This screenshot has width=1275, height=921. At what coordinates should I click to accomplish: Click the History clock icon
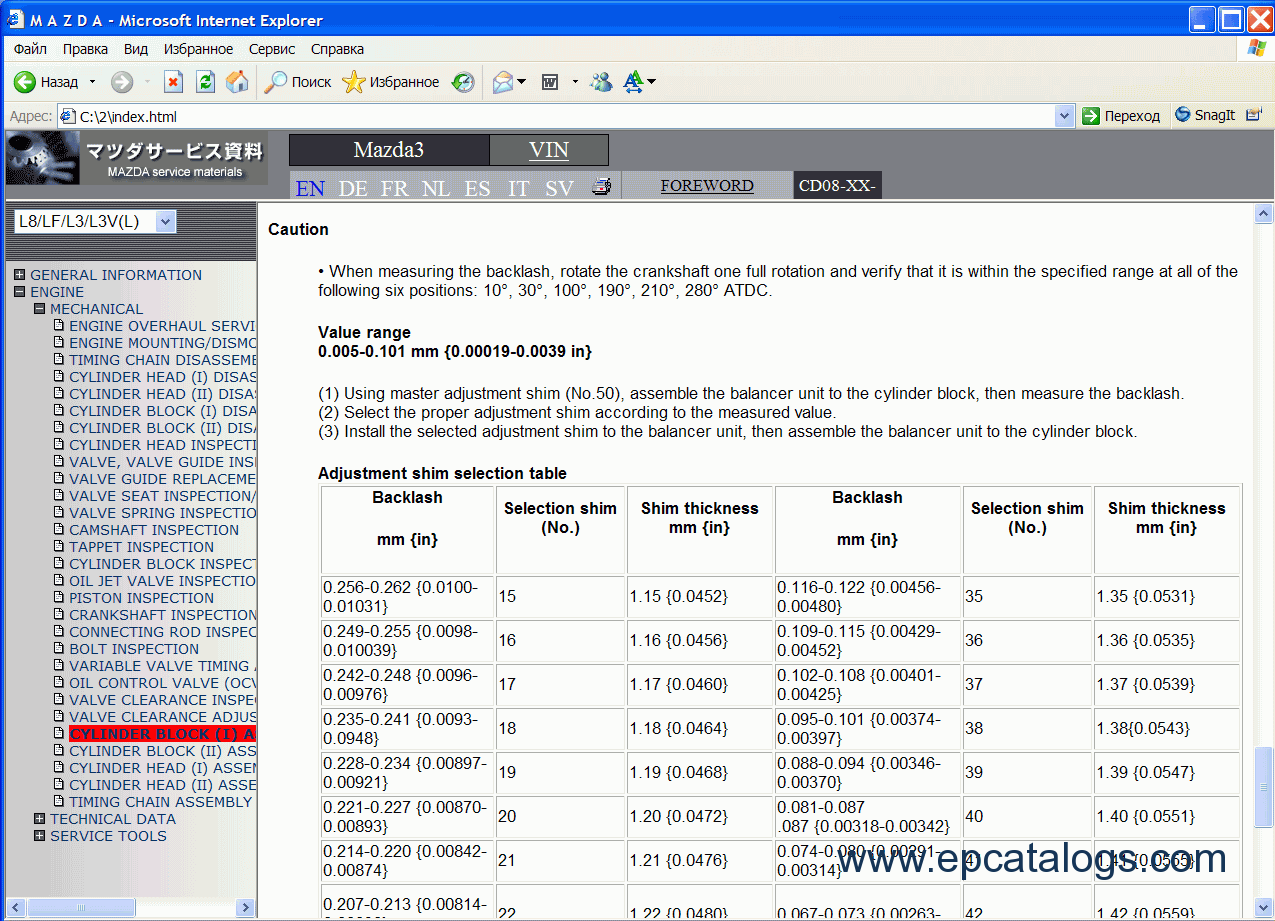pos(463,82)
